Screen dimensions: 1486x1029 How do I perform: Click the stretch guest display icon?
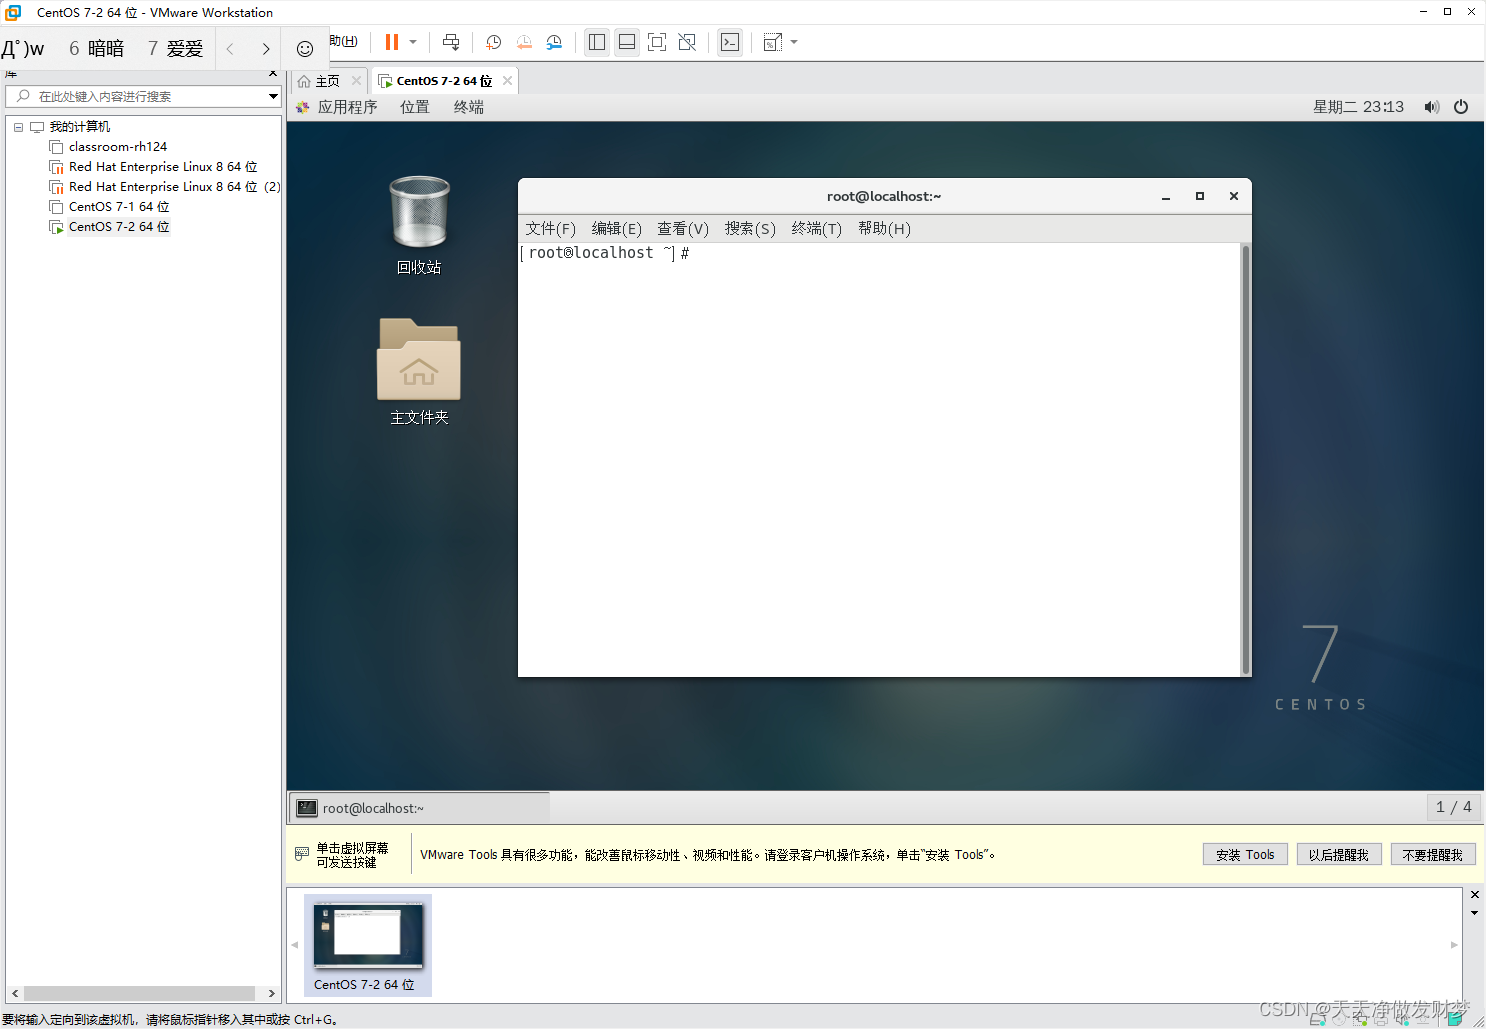(x=772, y=42)
